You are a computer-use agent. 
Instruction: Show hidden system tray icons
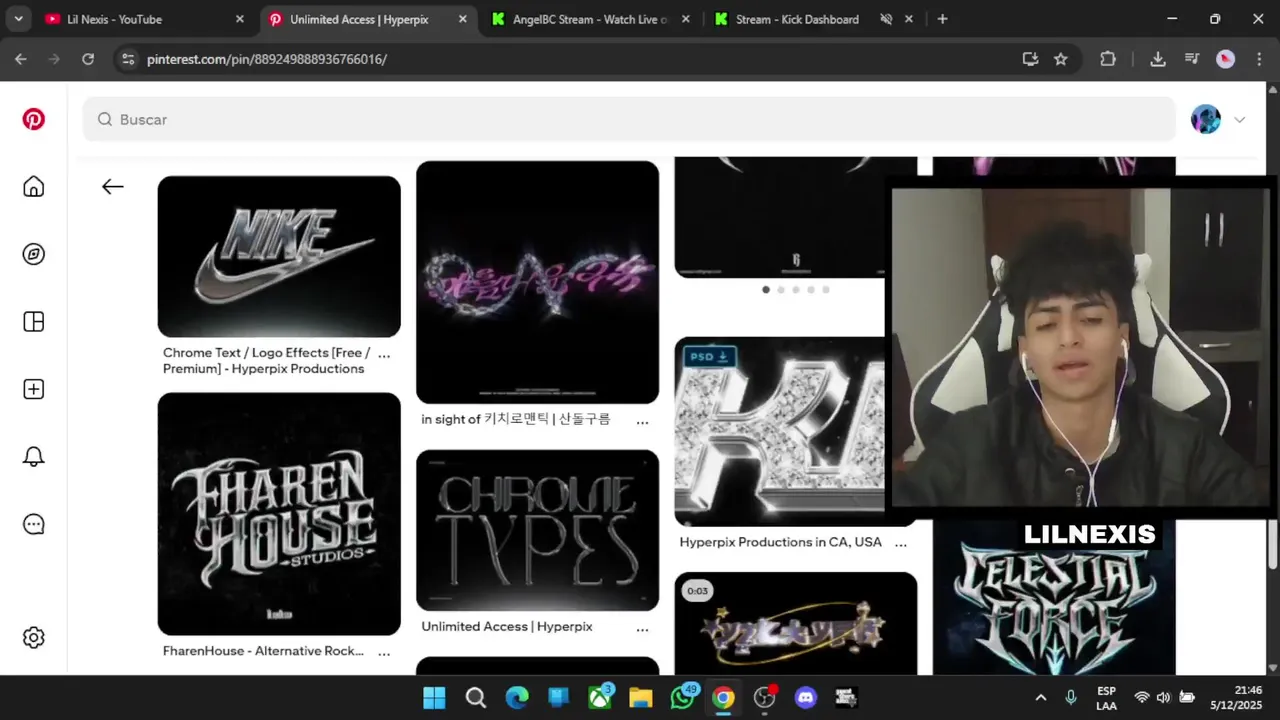tap(1040, 698)
